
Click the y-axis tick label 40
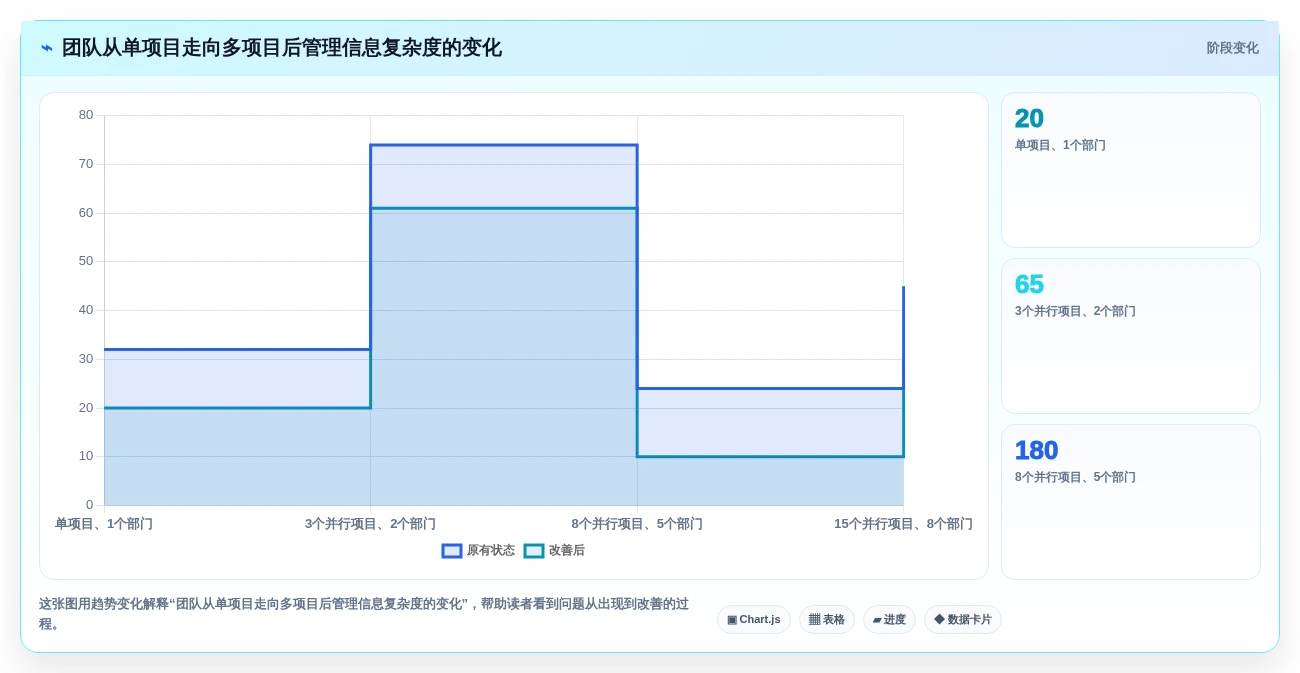coord(86,310)
